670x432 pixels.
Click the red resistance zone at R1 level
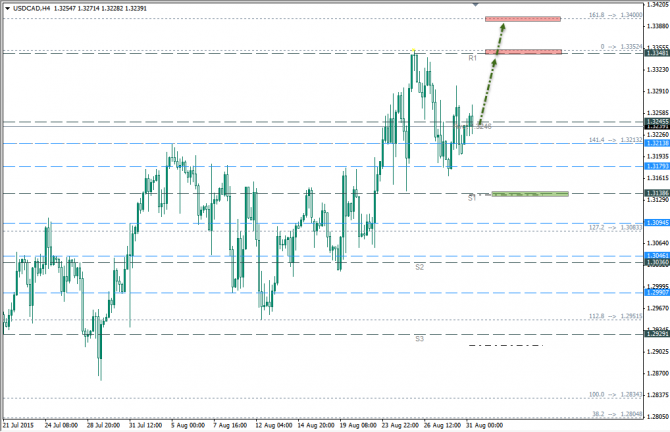pos(523,52)
